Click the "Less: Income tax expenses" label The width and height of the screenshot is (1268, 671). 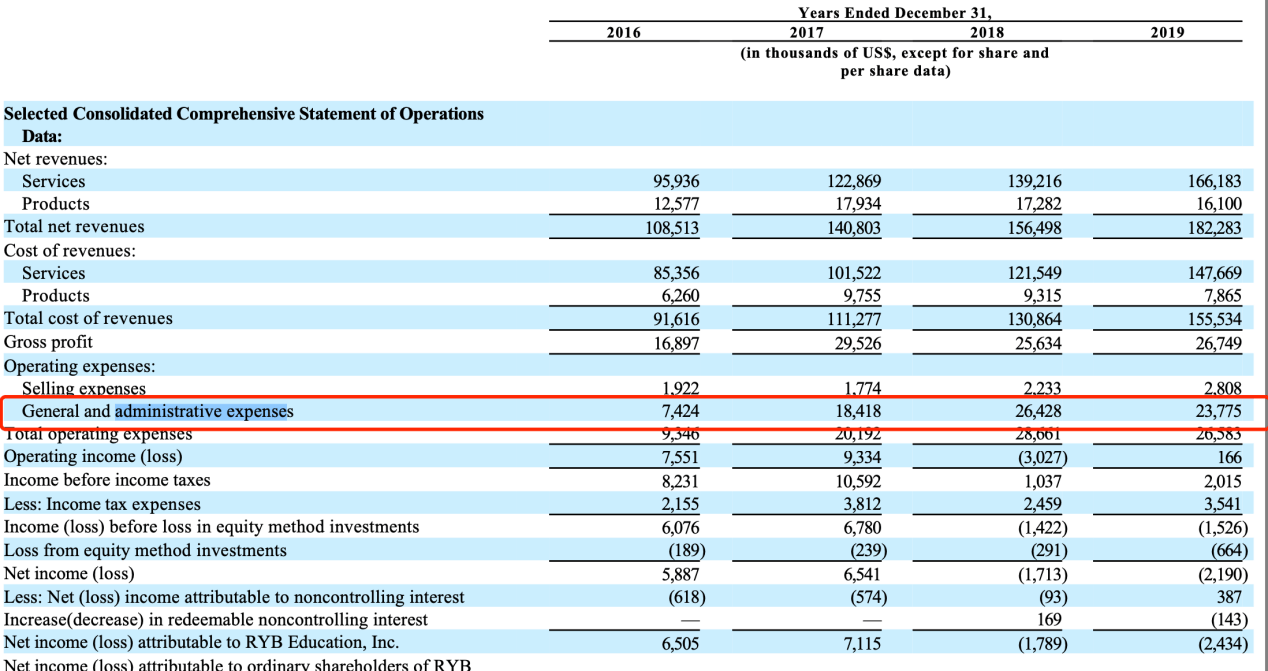(102, 504)
